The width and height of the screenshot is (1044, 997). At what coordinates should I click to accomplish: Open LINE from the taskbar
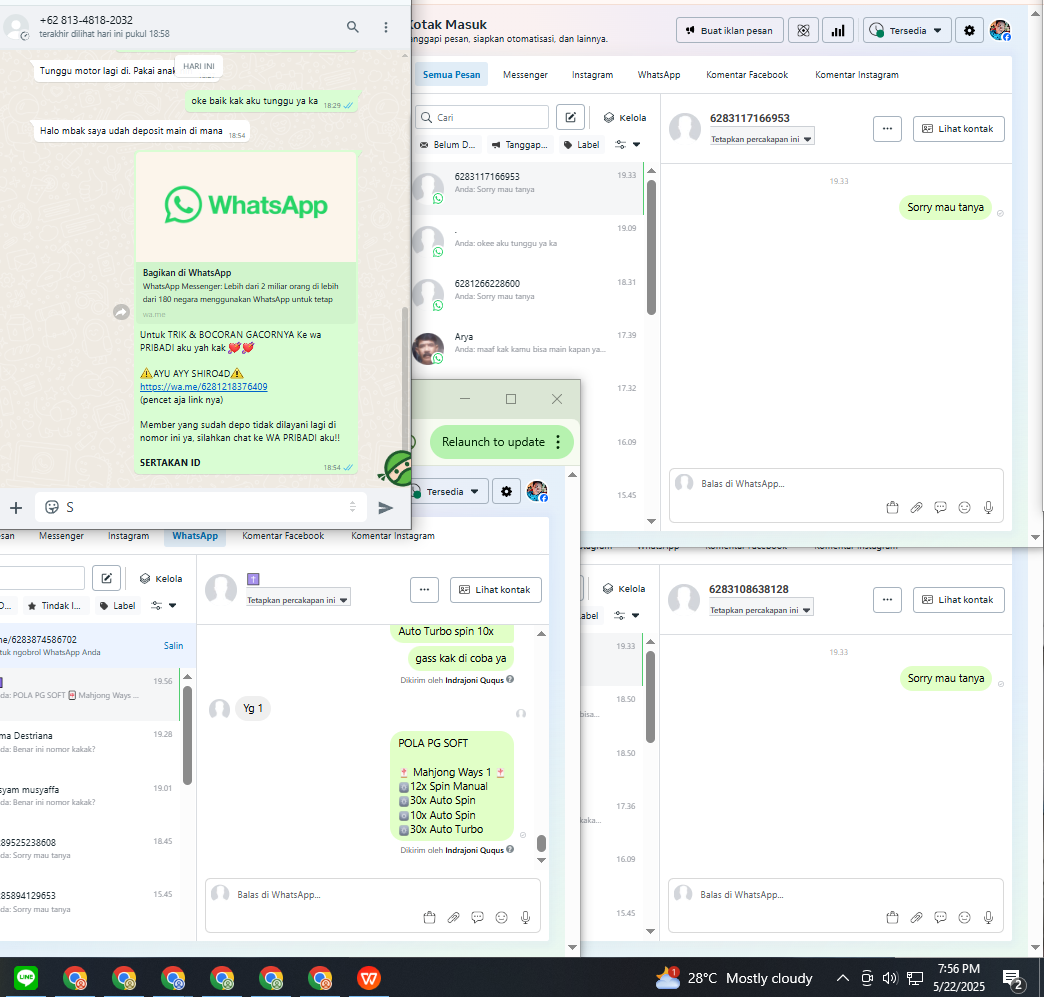(26, 978)
